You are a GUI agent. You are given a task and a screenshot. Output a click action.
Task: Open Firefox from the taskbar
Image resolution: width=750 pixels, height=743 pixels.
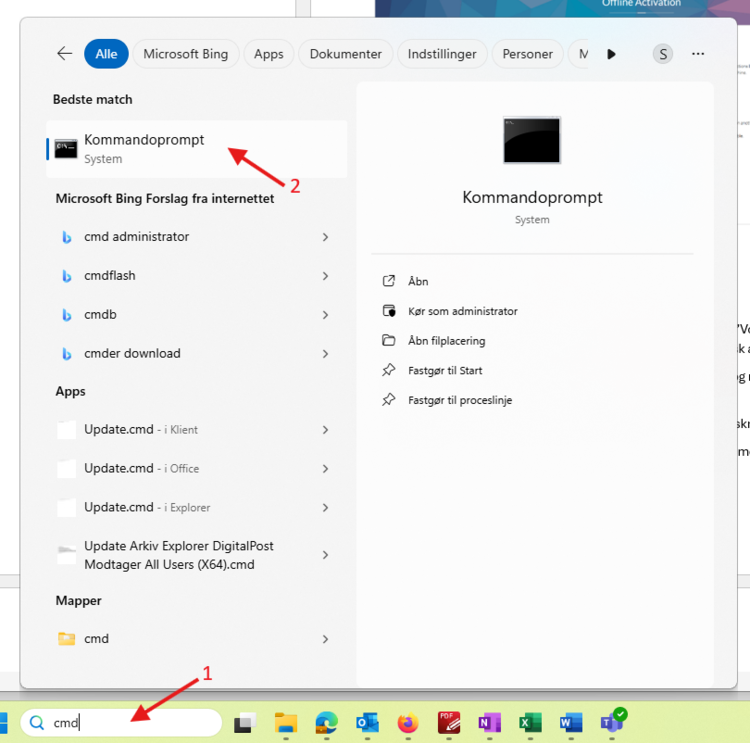tap(407, 723)
